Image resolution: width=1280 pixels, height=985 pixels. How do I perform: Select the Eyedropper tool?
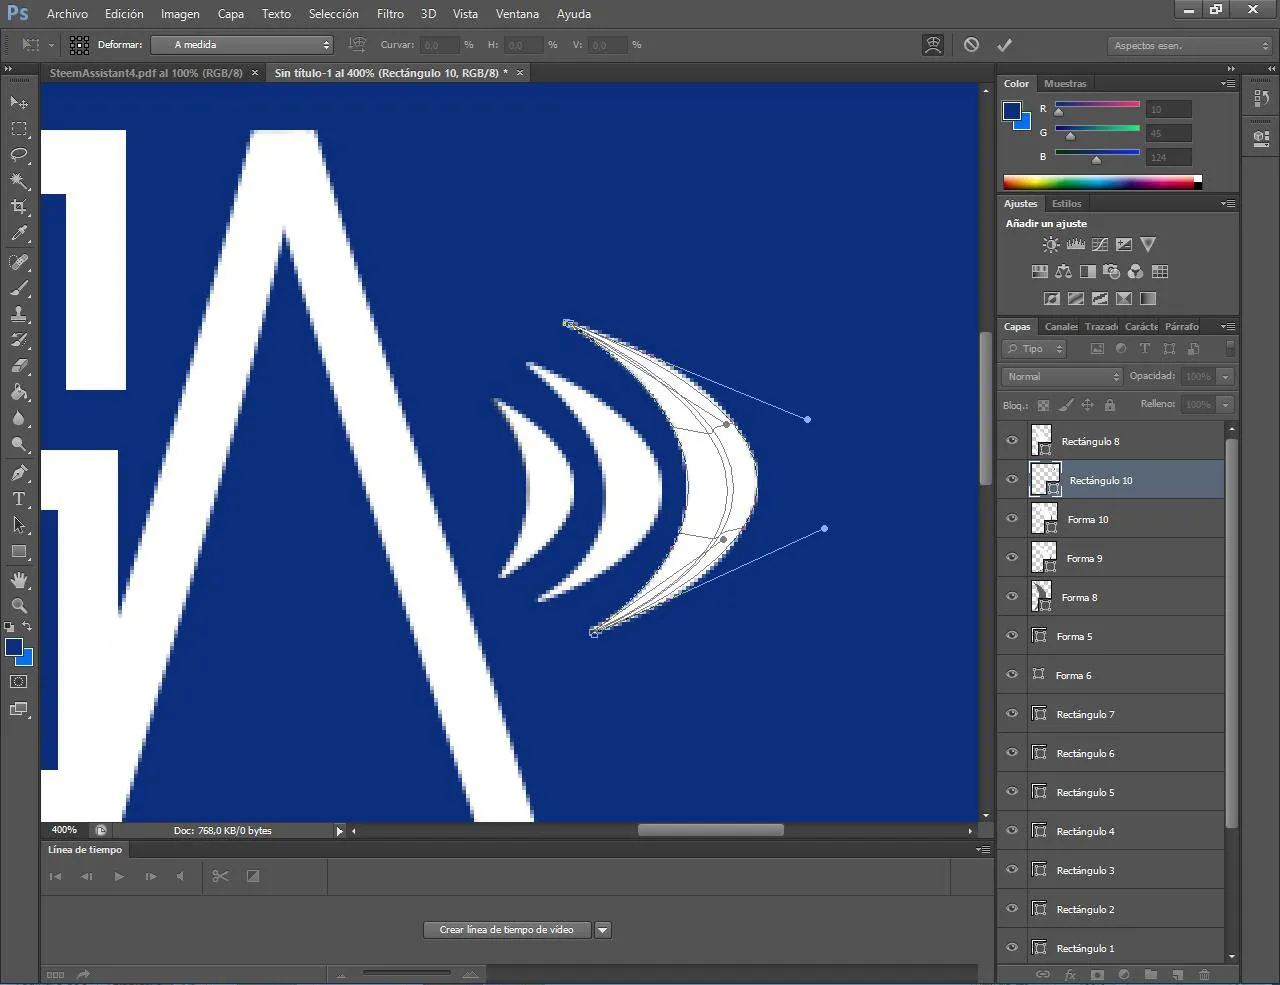point(19,234)
